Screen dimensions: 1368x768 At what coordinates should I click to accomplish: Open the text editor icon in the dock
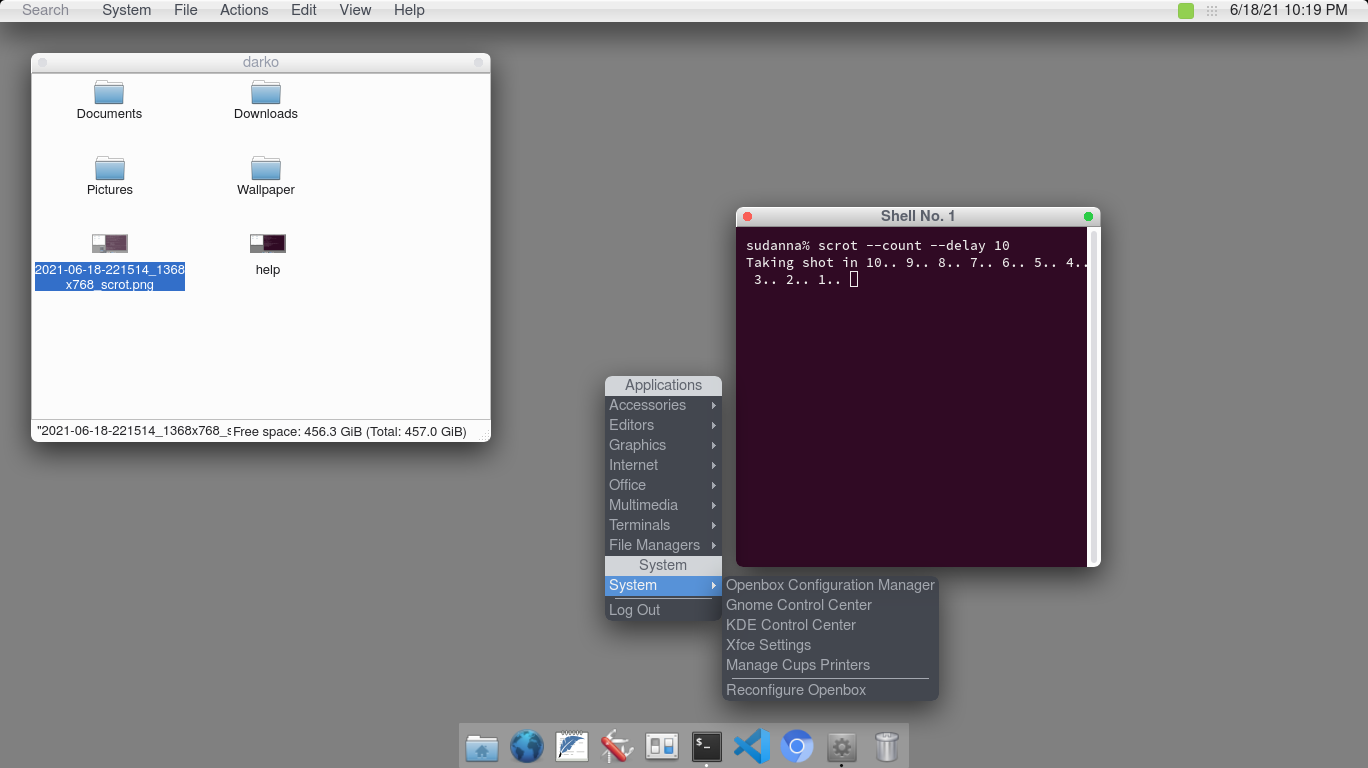point(571,746)
